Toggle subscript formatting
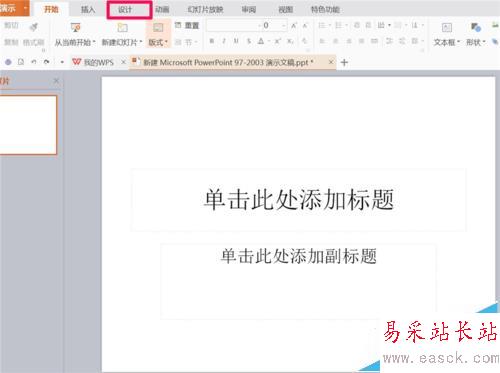The height and width of the screenshot is (373, 500). [x=291, y=41]
